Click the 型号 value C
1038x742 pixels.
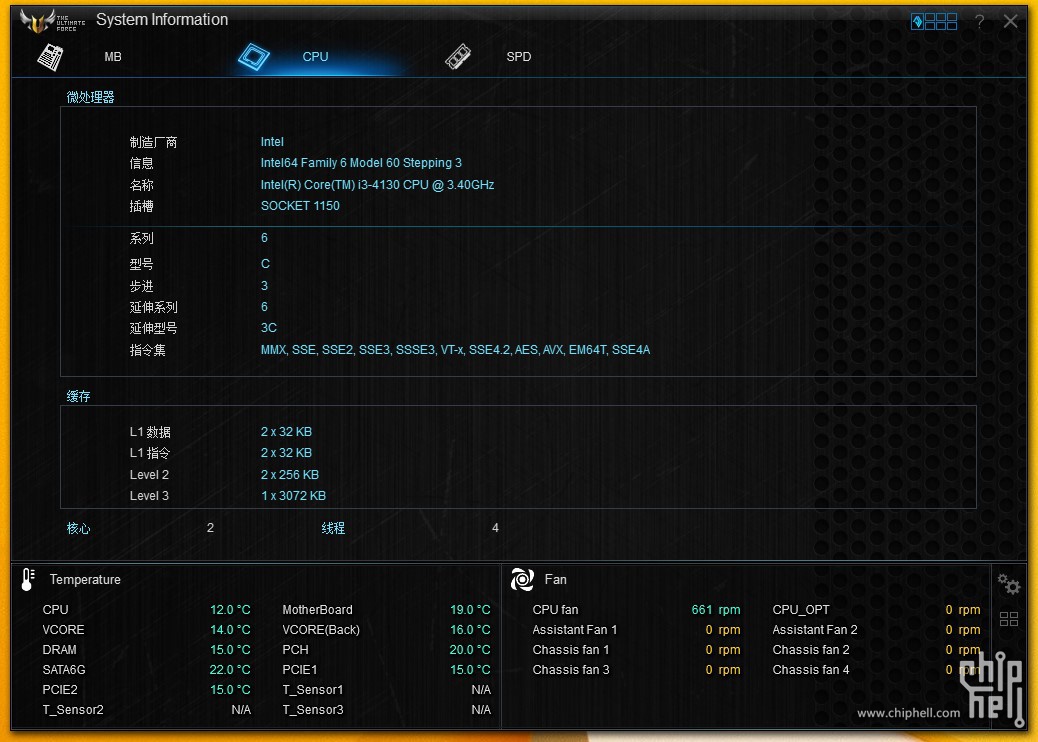pyautogui.click(x=265, y=264)
